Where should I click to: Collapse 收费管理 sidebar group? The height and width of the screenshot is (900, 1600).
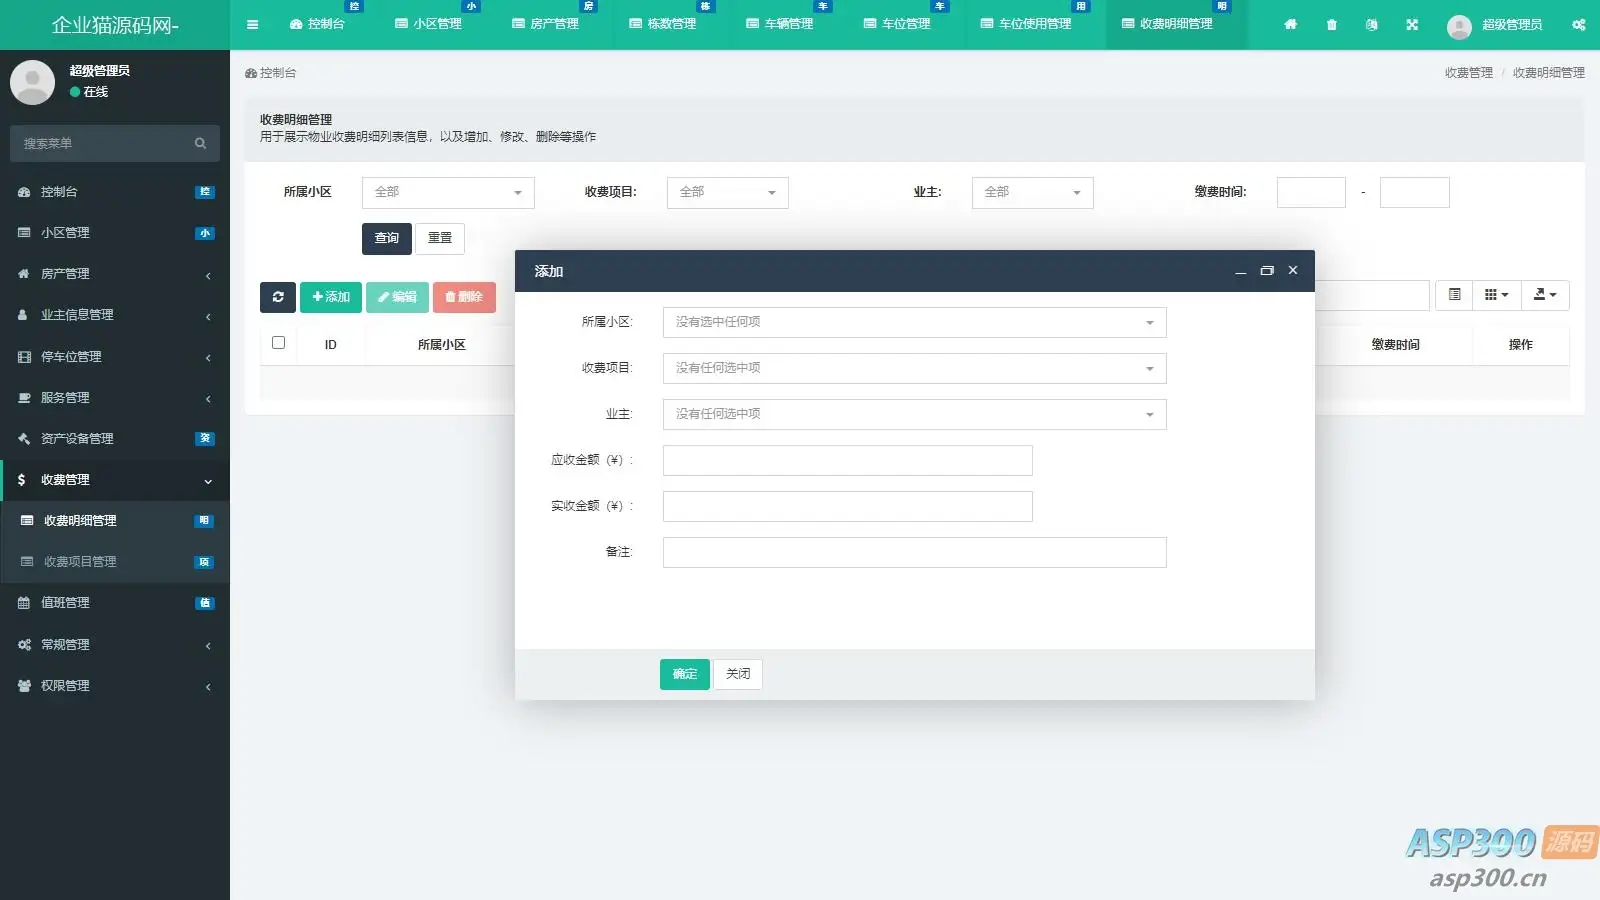[115, 480]
